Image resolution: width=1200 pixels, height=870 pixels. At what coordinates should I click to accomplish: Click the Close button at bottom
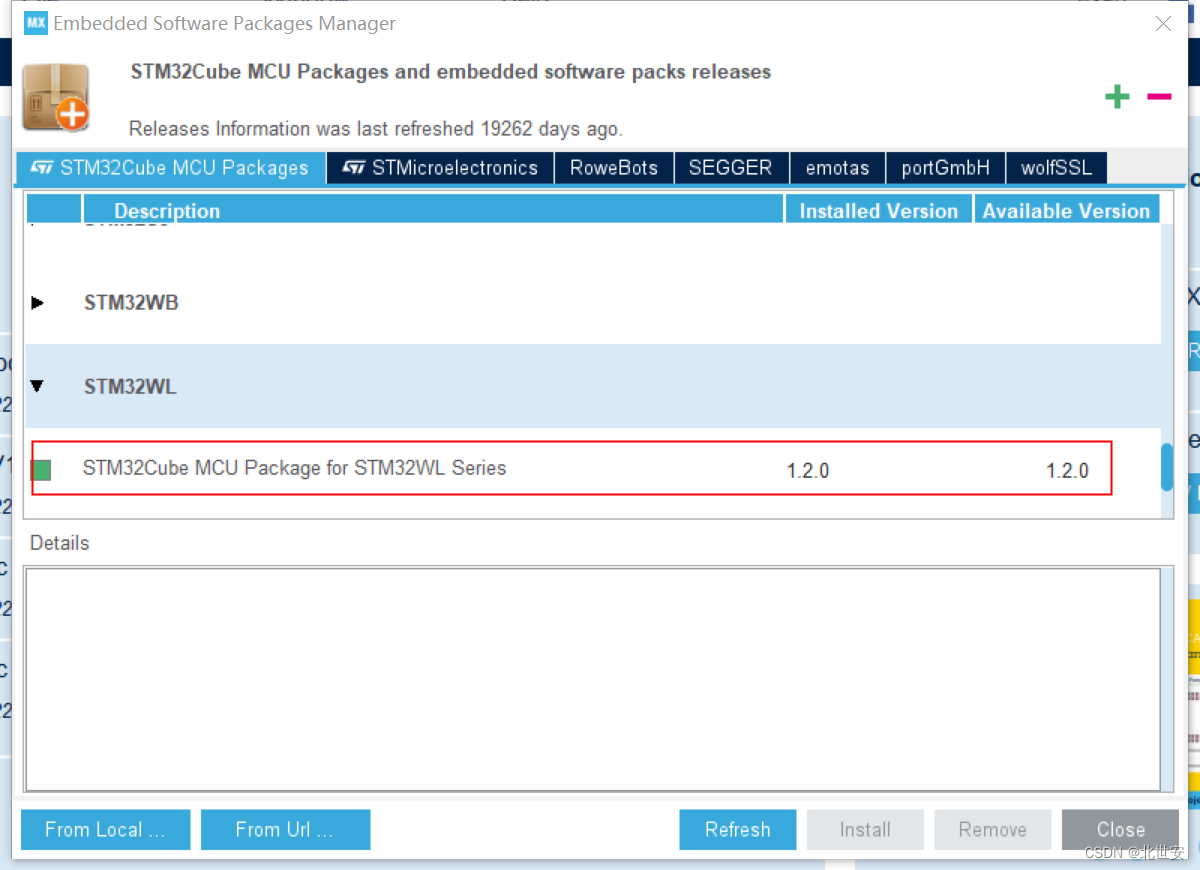point(1120,830)
